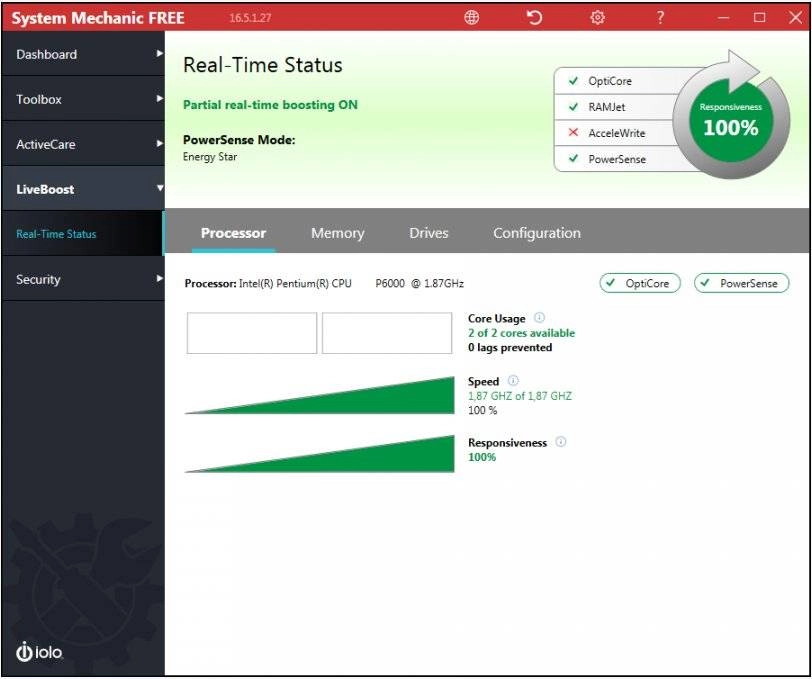This screenshot has width=812, height=679.
Task: Open ActiveCare in the sidebar
Action: click(x=83, y=144)
